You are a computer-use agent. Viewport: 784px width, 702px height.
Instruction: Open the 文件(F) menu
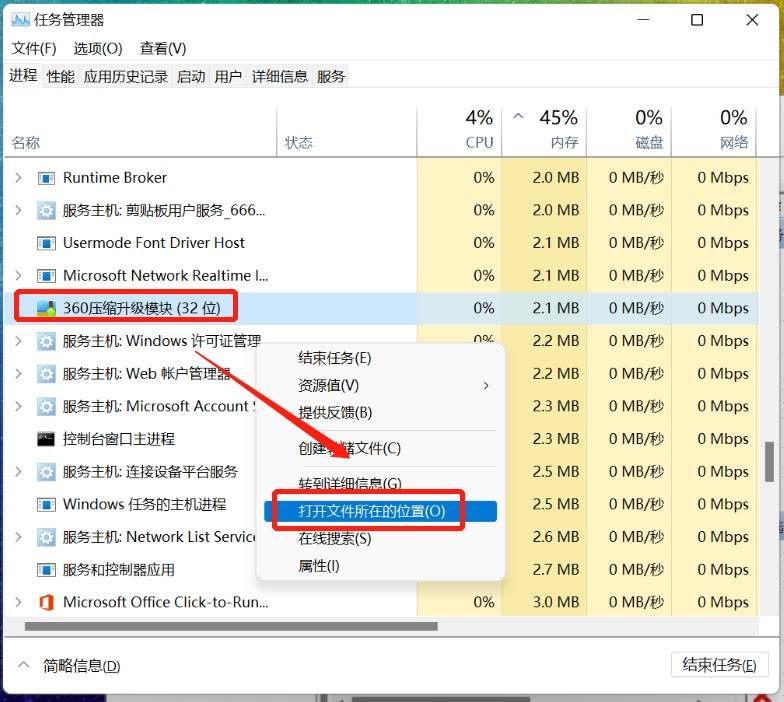(x=34, y=48)
